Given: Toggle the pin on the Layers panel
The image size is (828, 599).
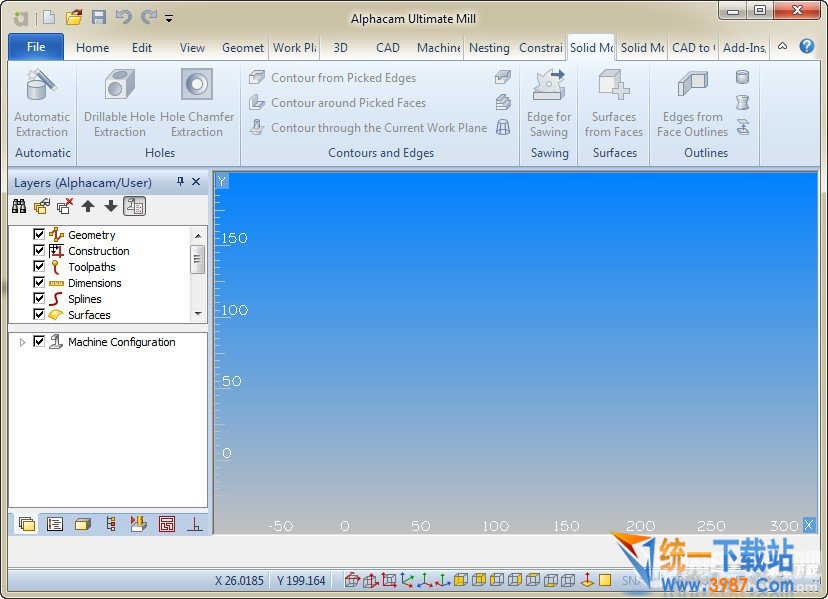Looking at the screenshot, I should pyautogui.click(x=180, y=182).
